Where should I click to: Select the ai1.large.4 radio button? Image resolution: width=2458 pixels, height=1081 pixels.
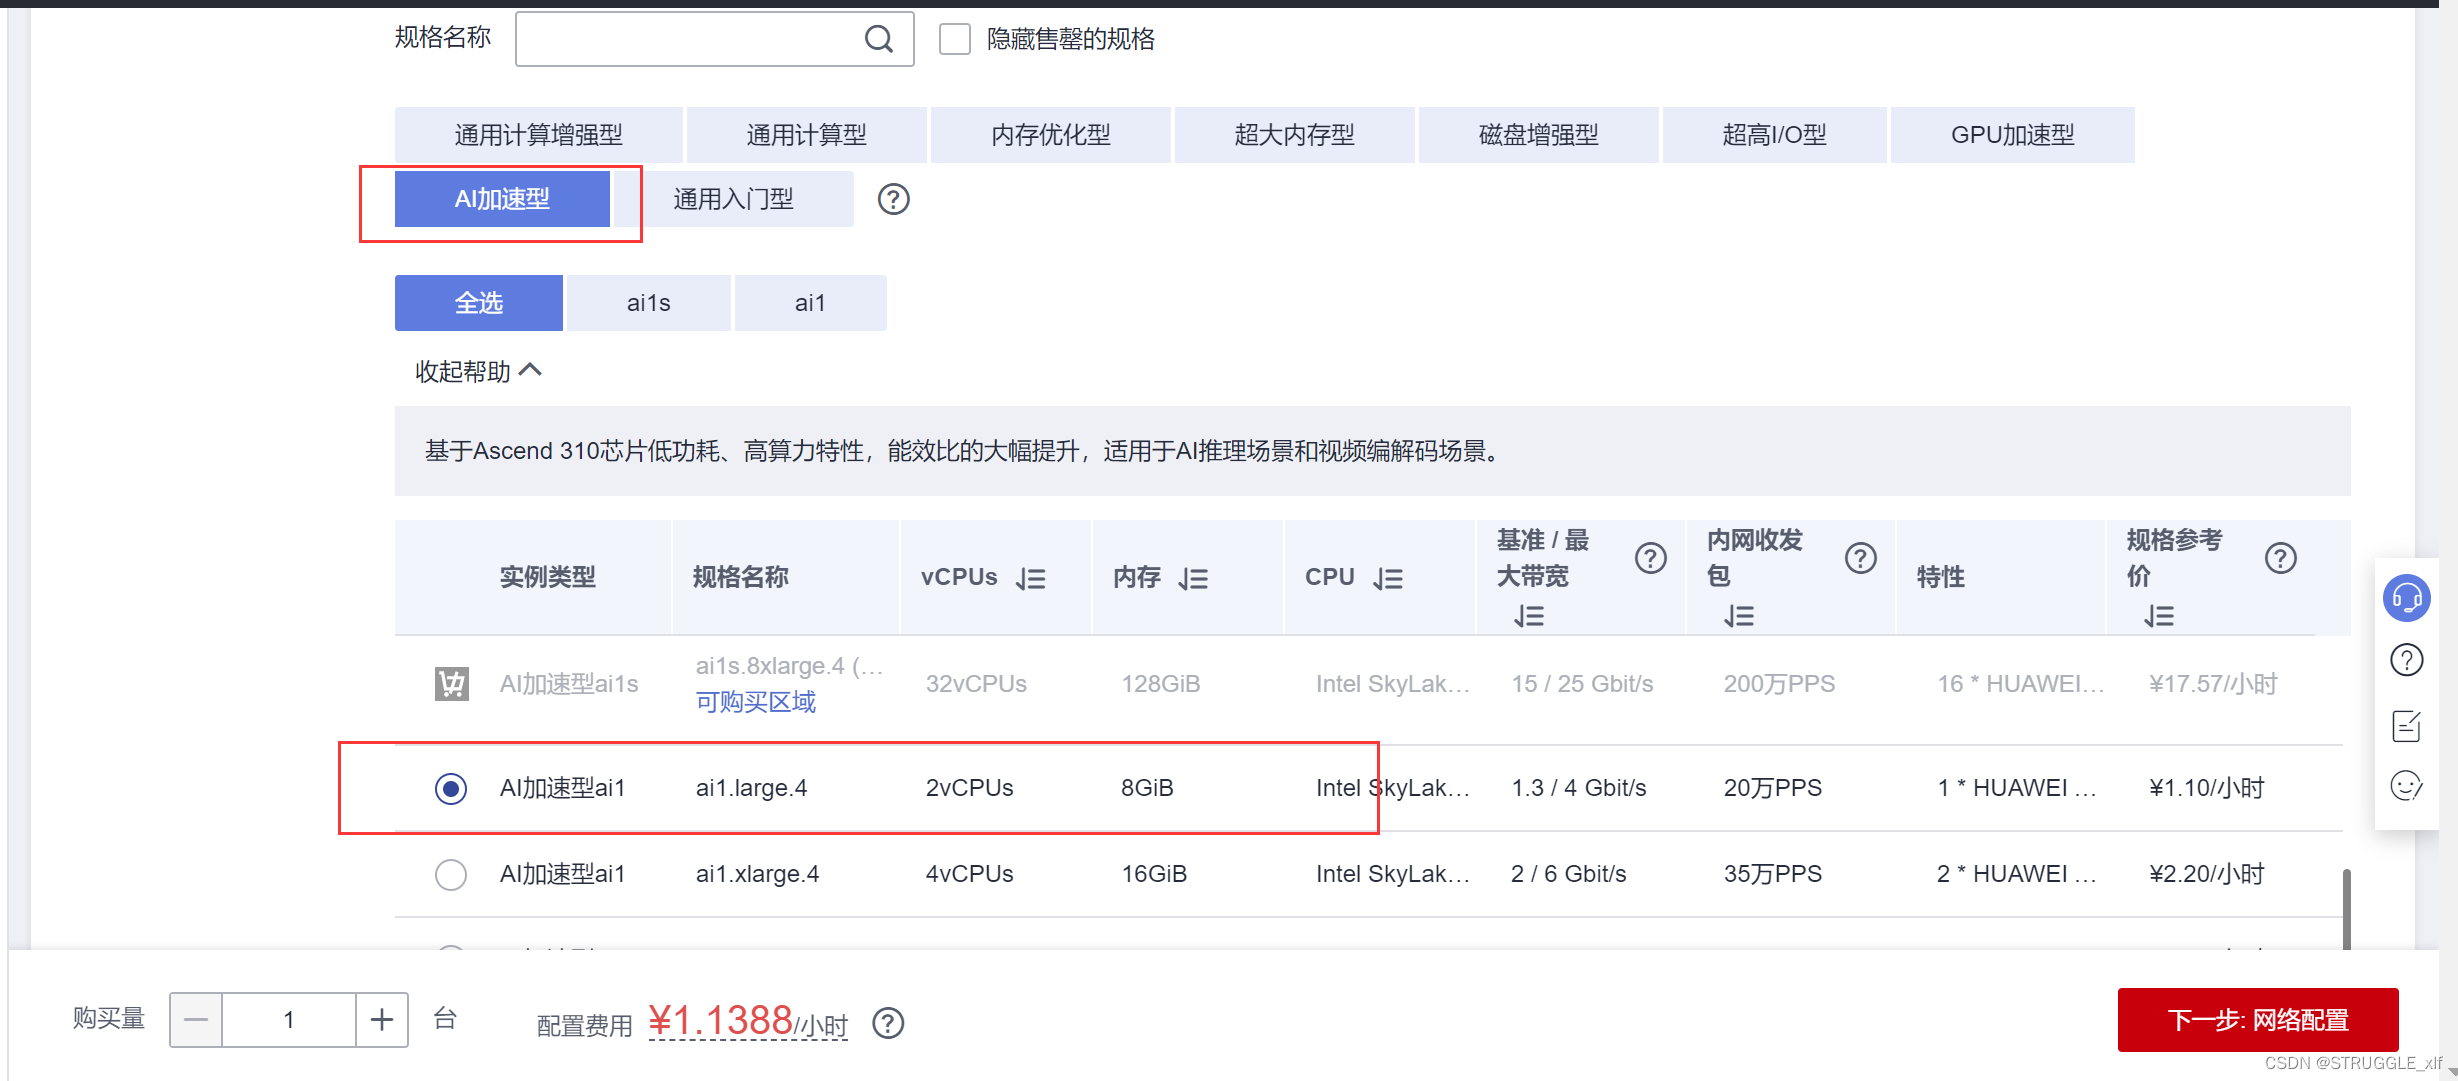click(x=451, y=788)
